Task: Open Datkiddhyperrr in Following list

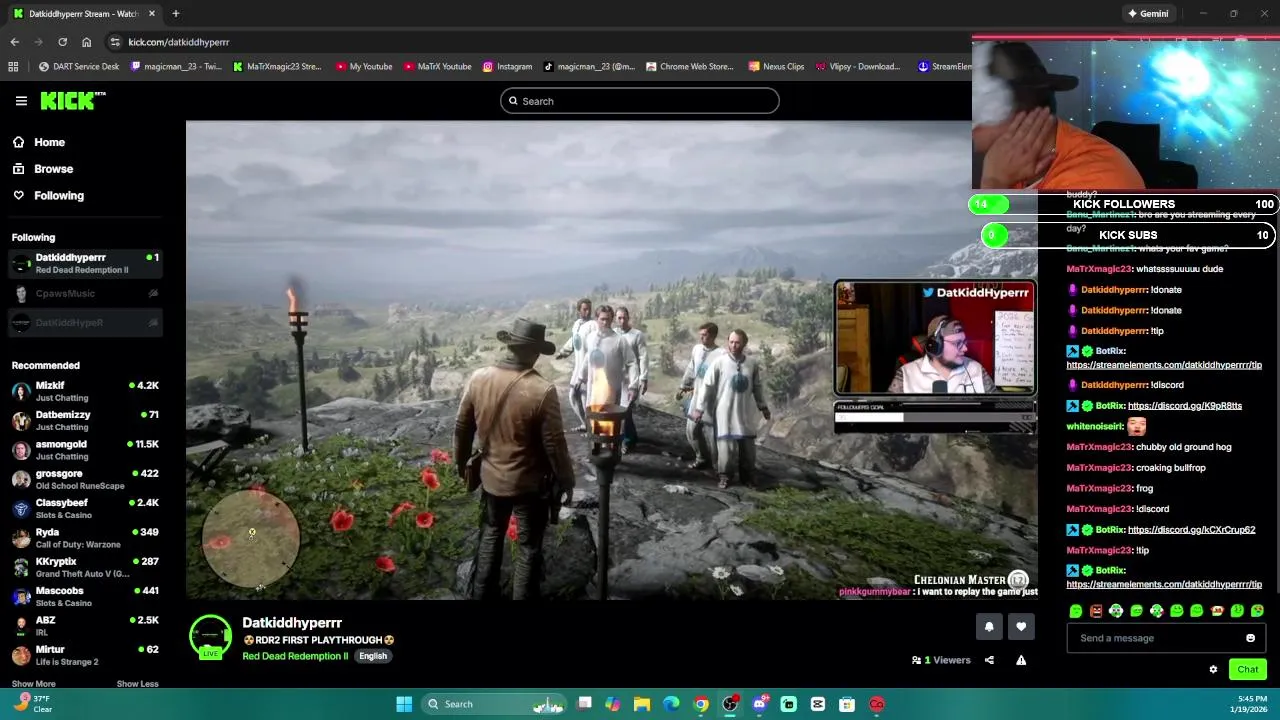Action: (84, 264)
